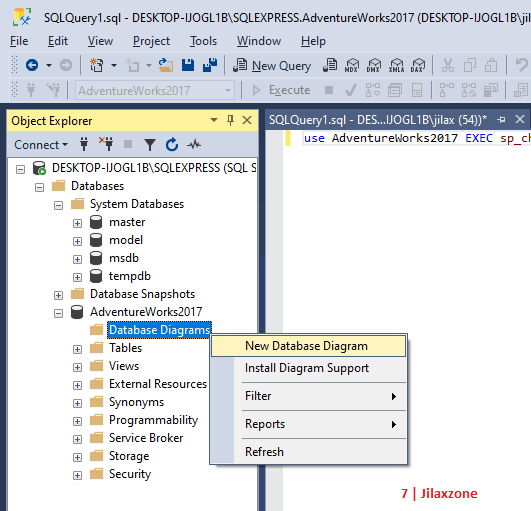The height and width of the screenshot is (511, 531).
Task: Click Display Estimated Execution Plan icon
Action: [373, 90]
